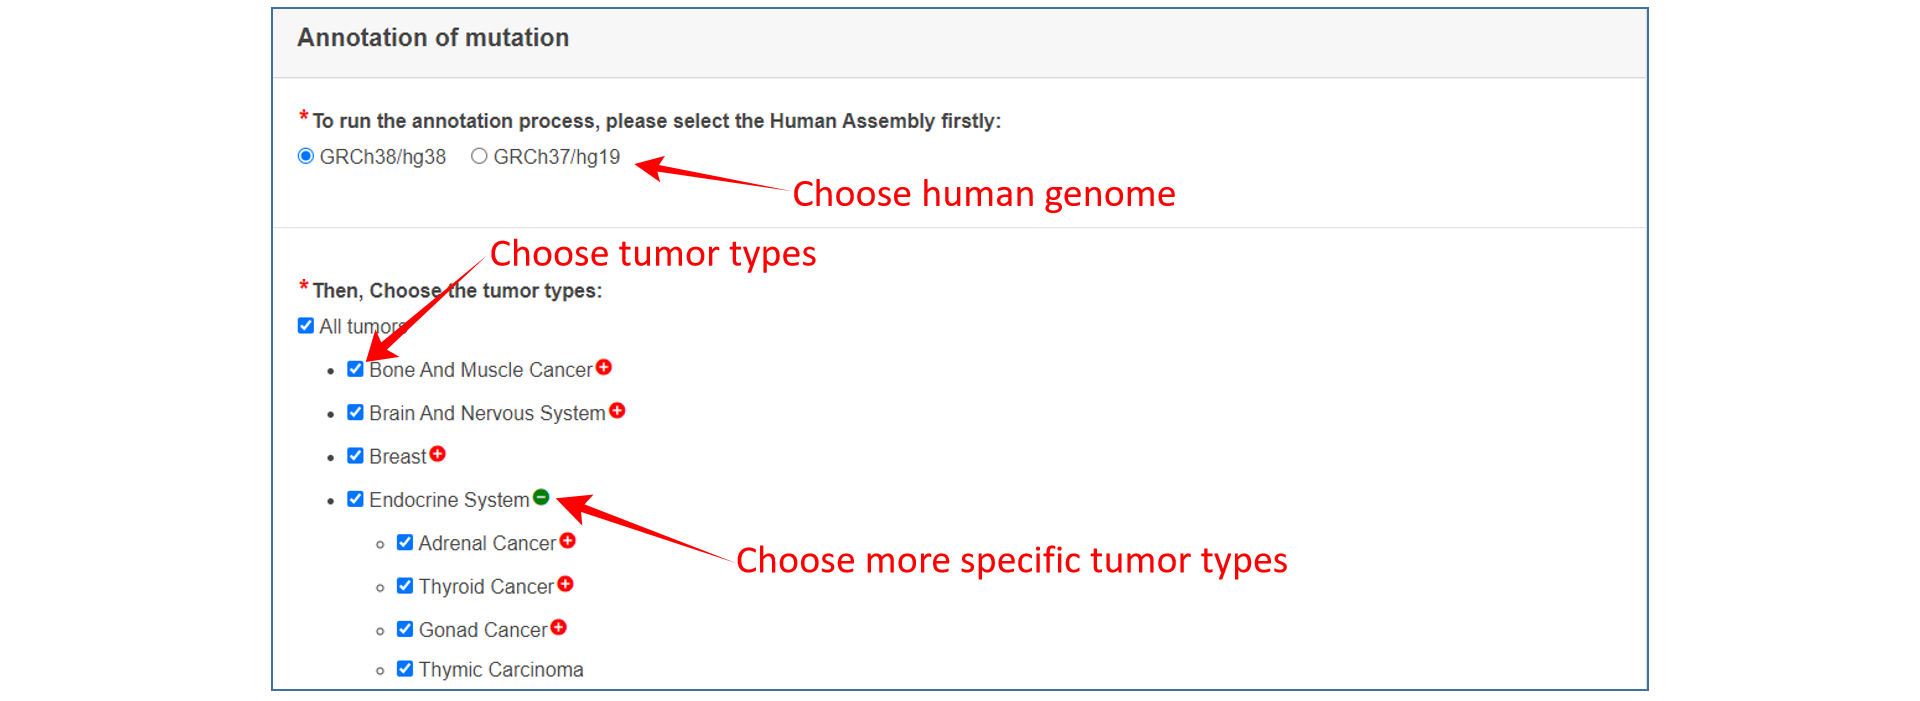This screenshot has width=1920, height=701.
Task: Expand Brain And Nervous System plus icon
Action: click(617, 411)
